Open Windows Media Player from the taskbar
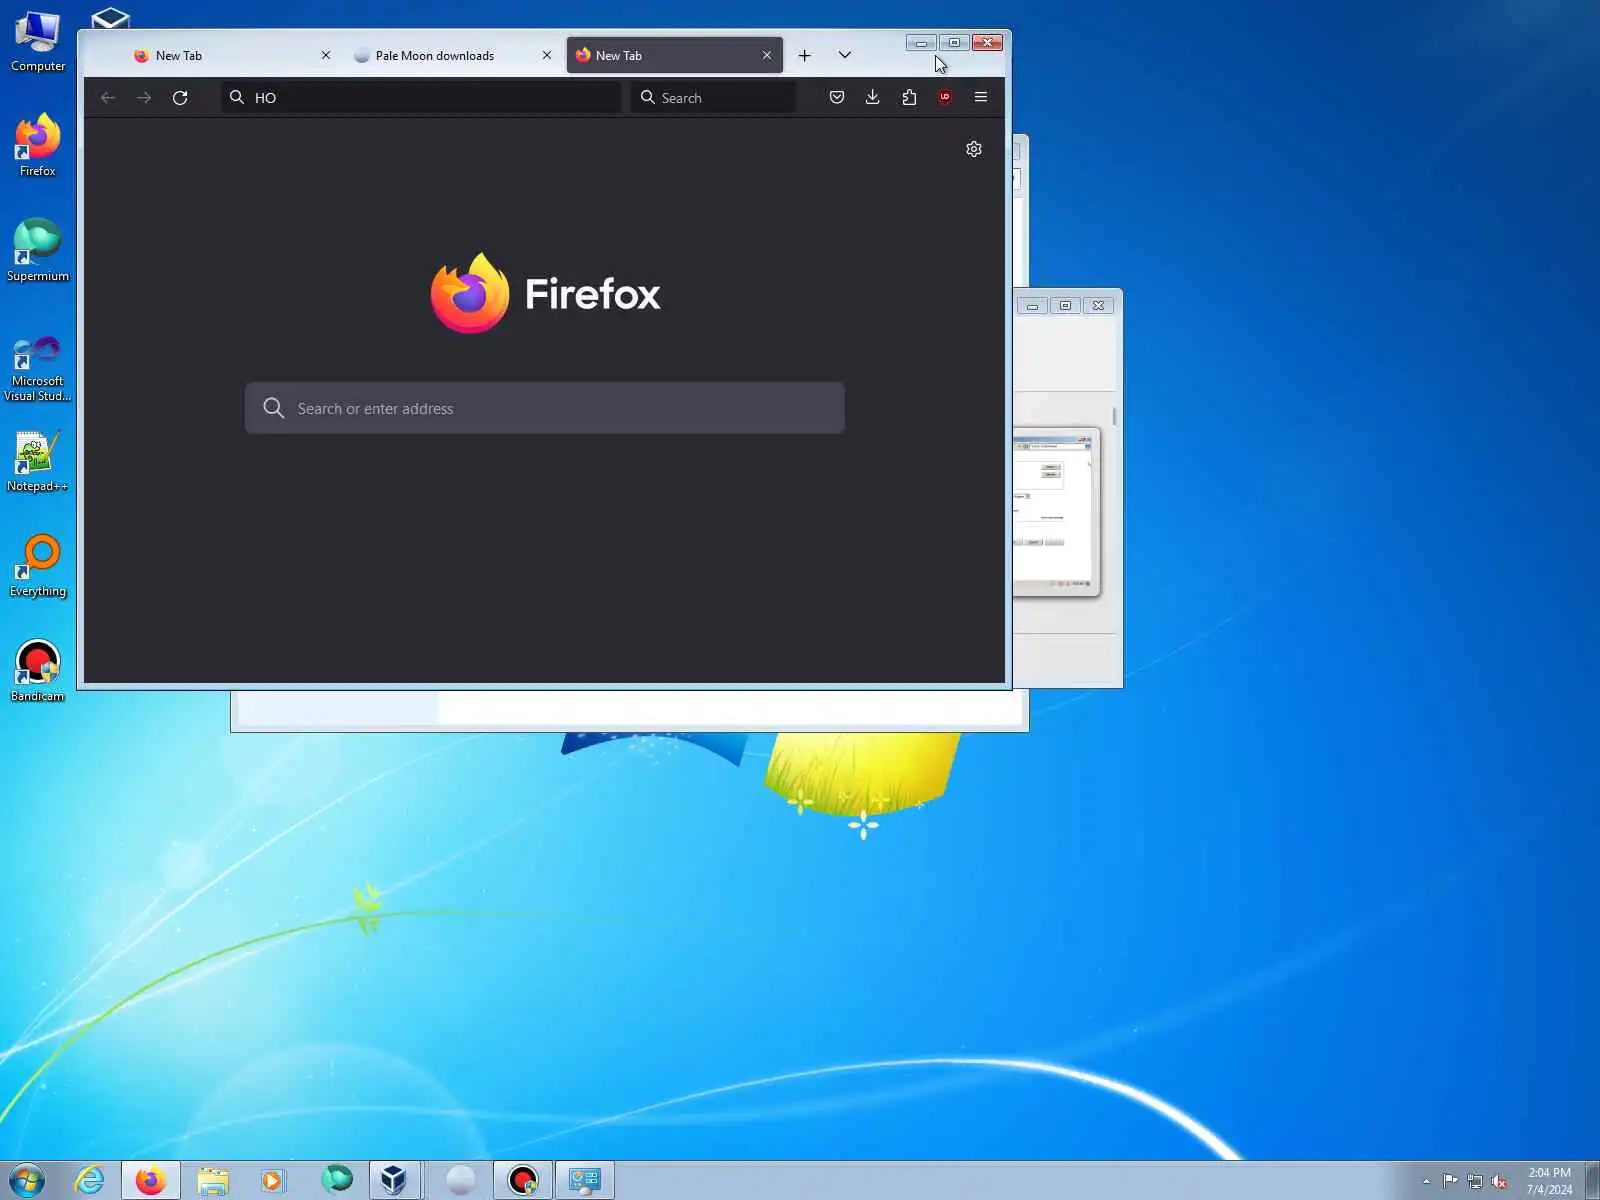Viewport: 1600px width, 1200px height. (x=272, y=1180)
